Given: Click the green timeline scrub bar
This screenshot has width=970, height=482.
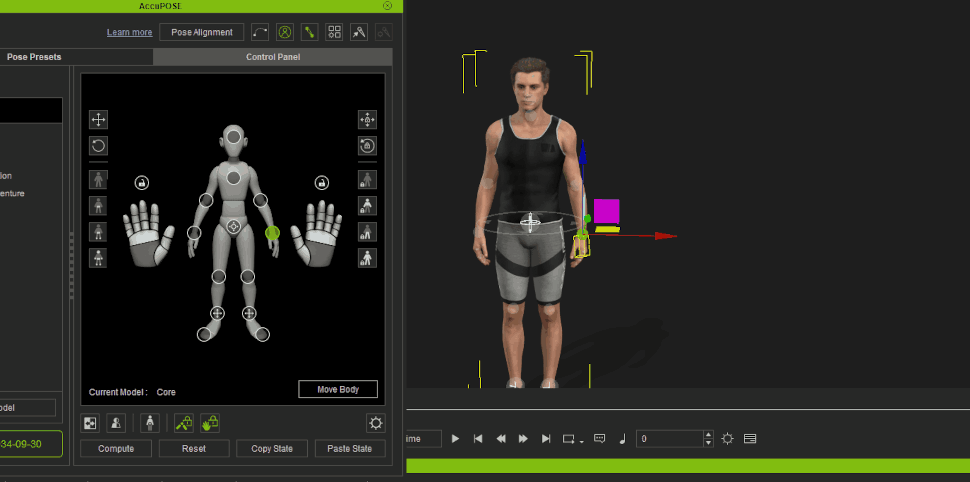Looking at the screenshot, I should click(688, 466).
